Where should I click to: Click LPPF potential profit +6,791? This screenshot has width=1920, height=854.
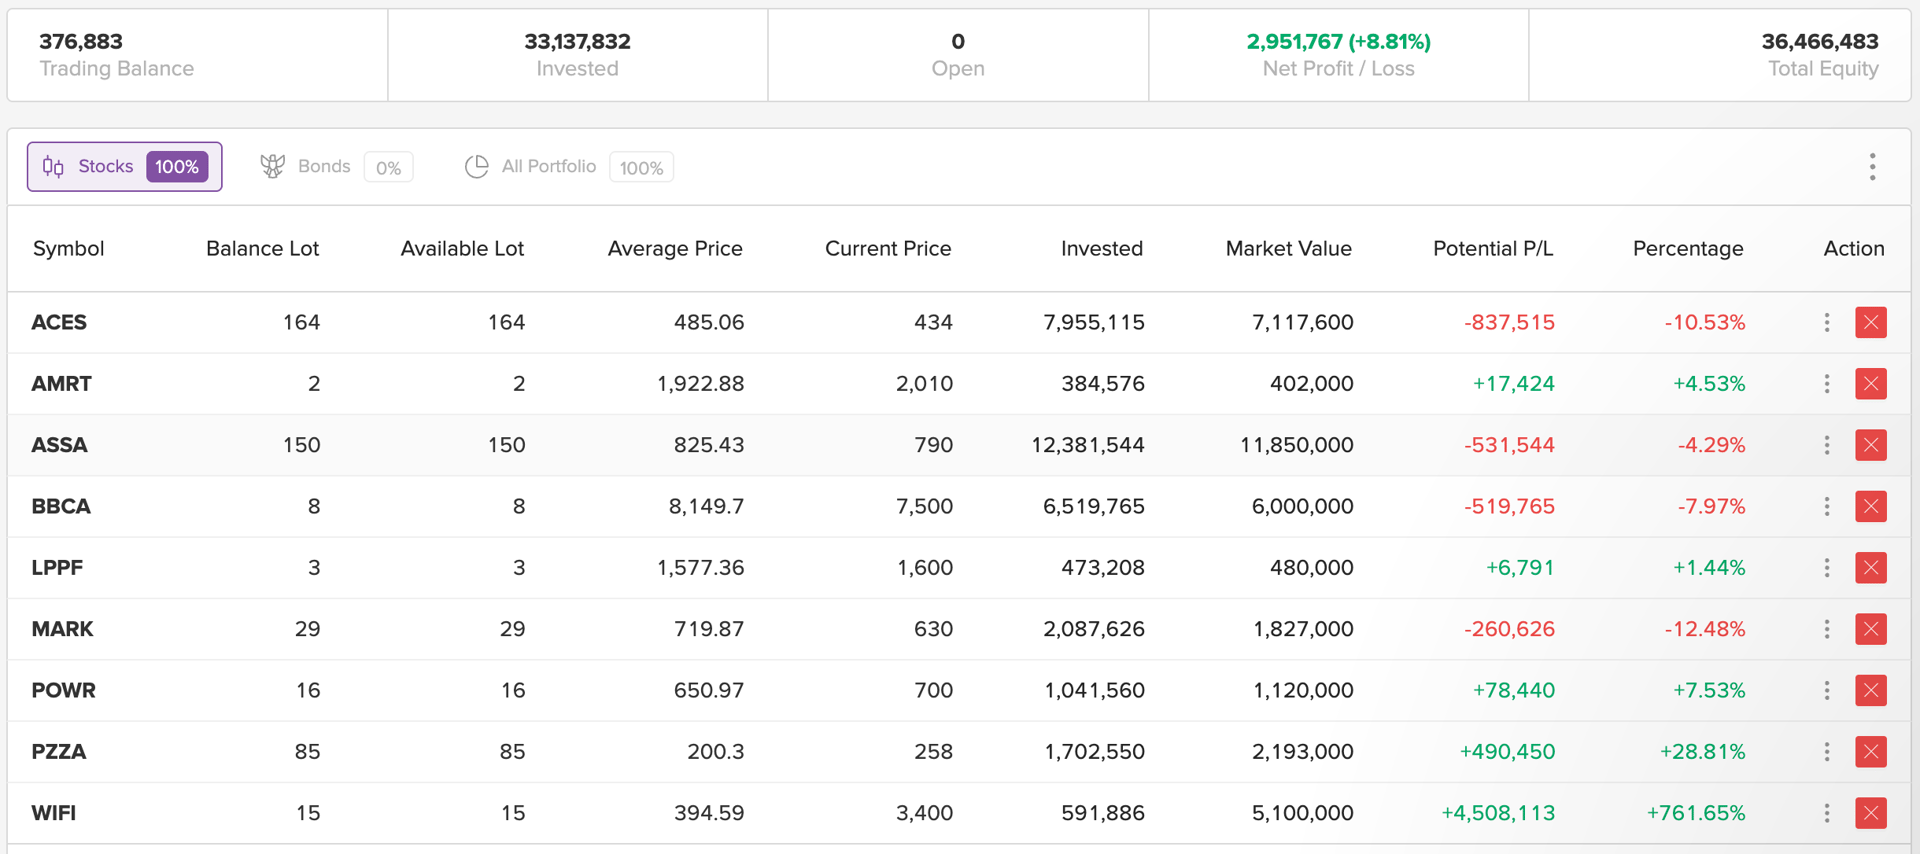[x=1520, y=568]
